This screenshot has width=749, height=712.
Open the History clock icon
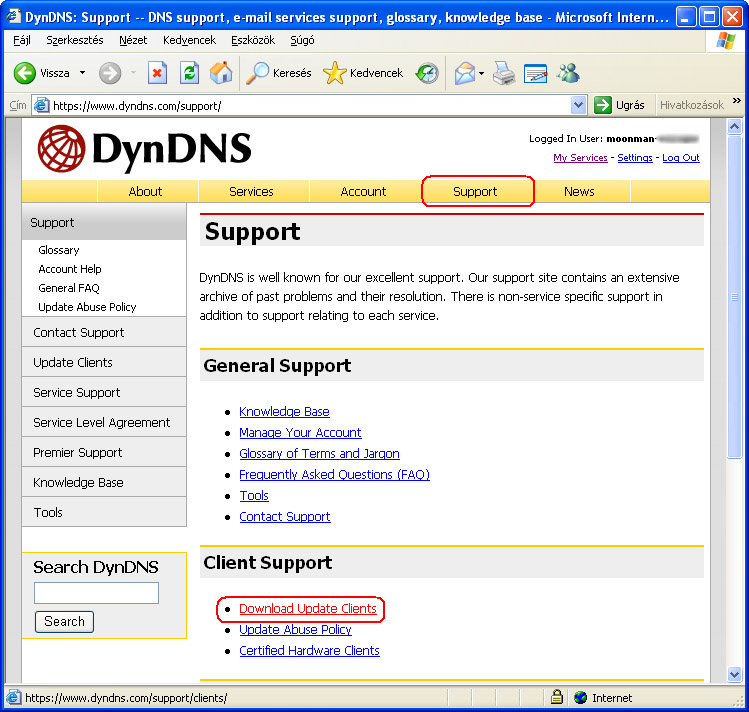[427, 73]
